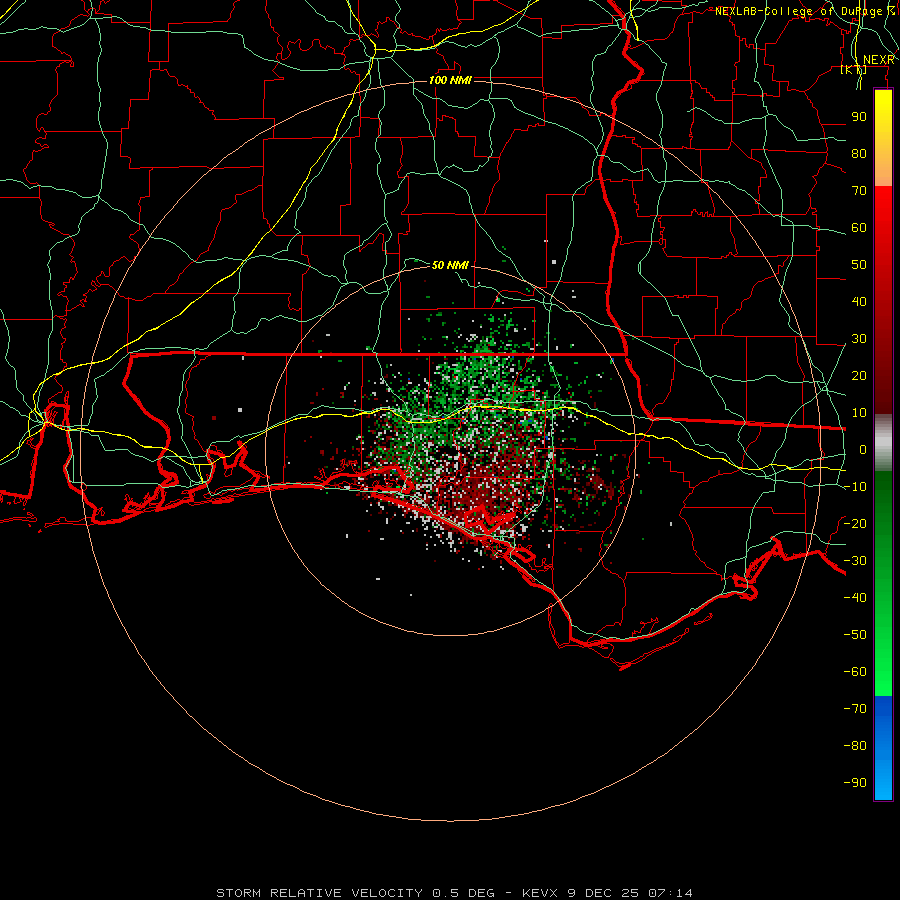Click the NEXR label near the color scale

tap(879, 60)
